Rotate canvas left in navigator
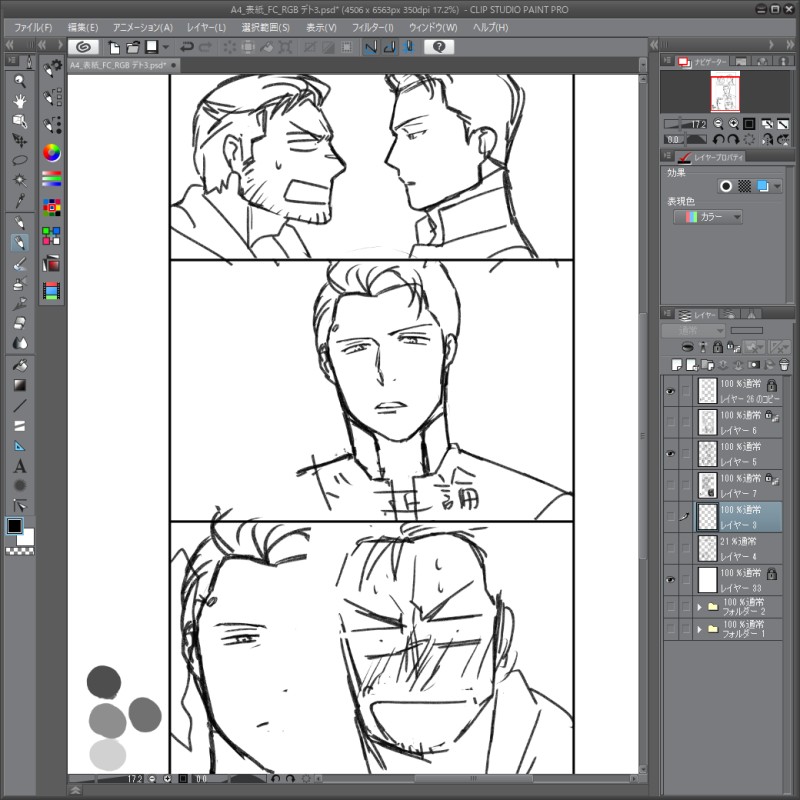This screenshot has width=800, height=800. coord(718,139)
